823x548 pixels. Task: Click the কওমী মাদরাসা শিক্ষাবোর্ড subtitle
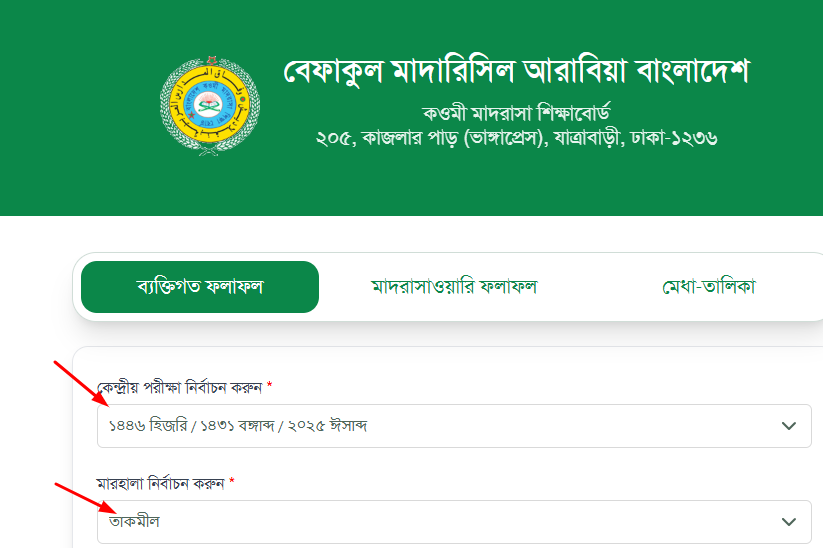pyautogui.click(x=516, y=113)
